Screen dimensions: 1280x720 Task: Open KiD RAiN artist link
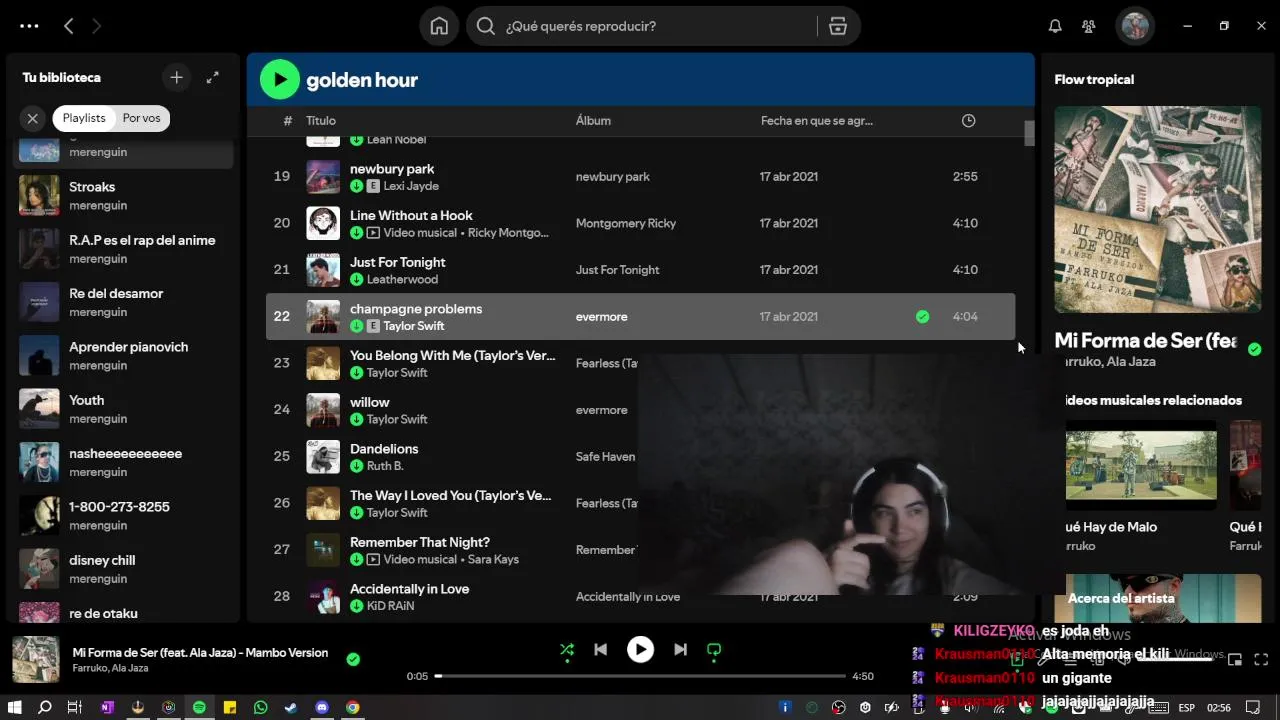tap(390, 606)
